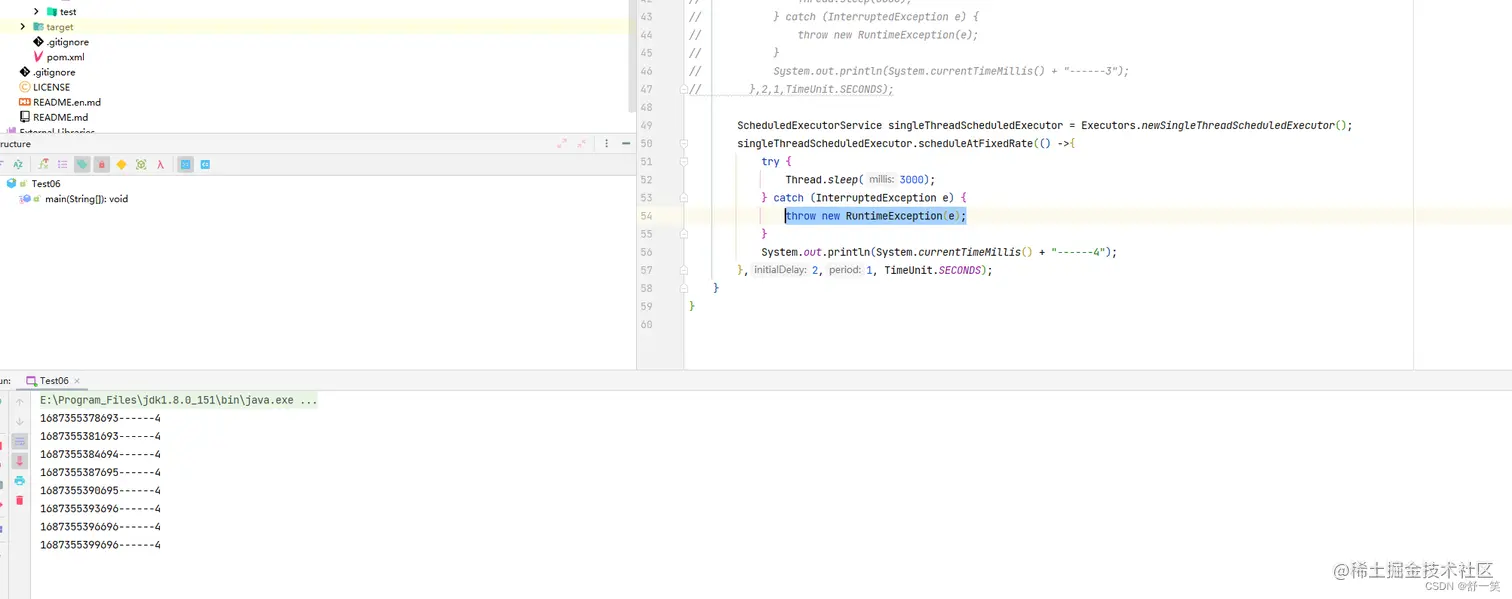The image size is (1512, 599).
Task: Click the markdown icon of README.en.md
Action: click(x=25, y=102)
